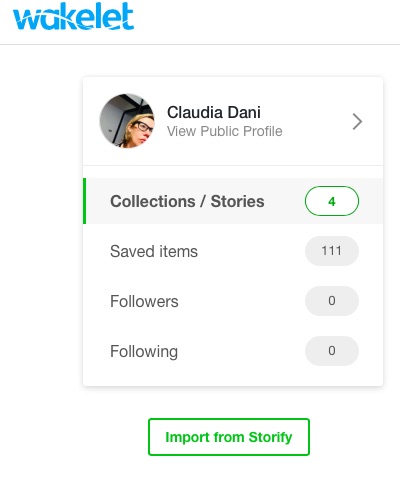Click the 111 saved items badge
This screenshot has width=400, height=478.
pos(332,251)
